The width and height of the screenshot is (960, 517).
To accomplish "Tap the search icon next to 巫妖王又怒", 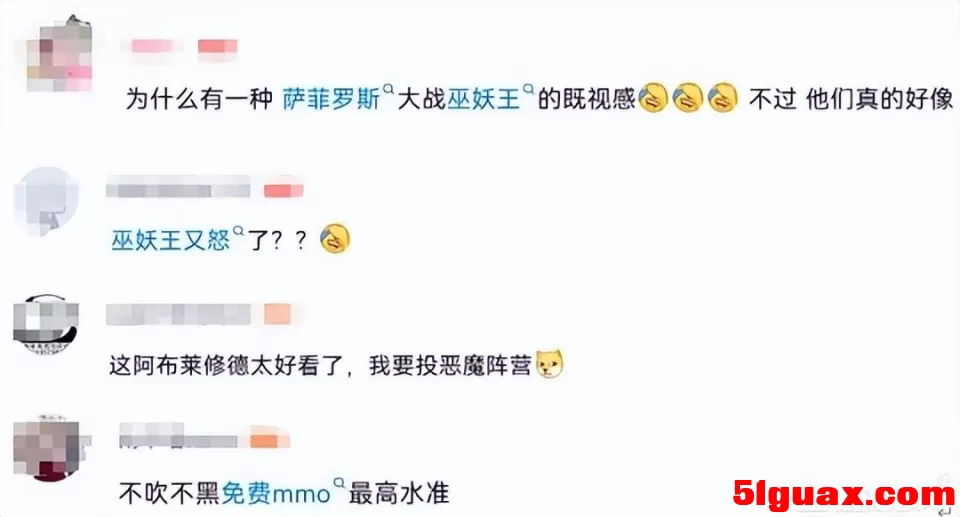I will 238,231.
